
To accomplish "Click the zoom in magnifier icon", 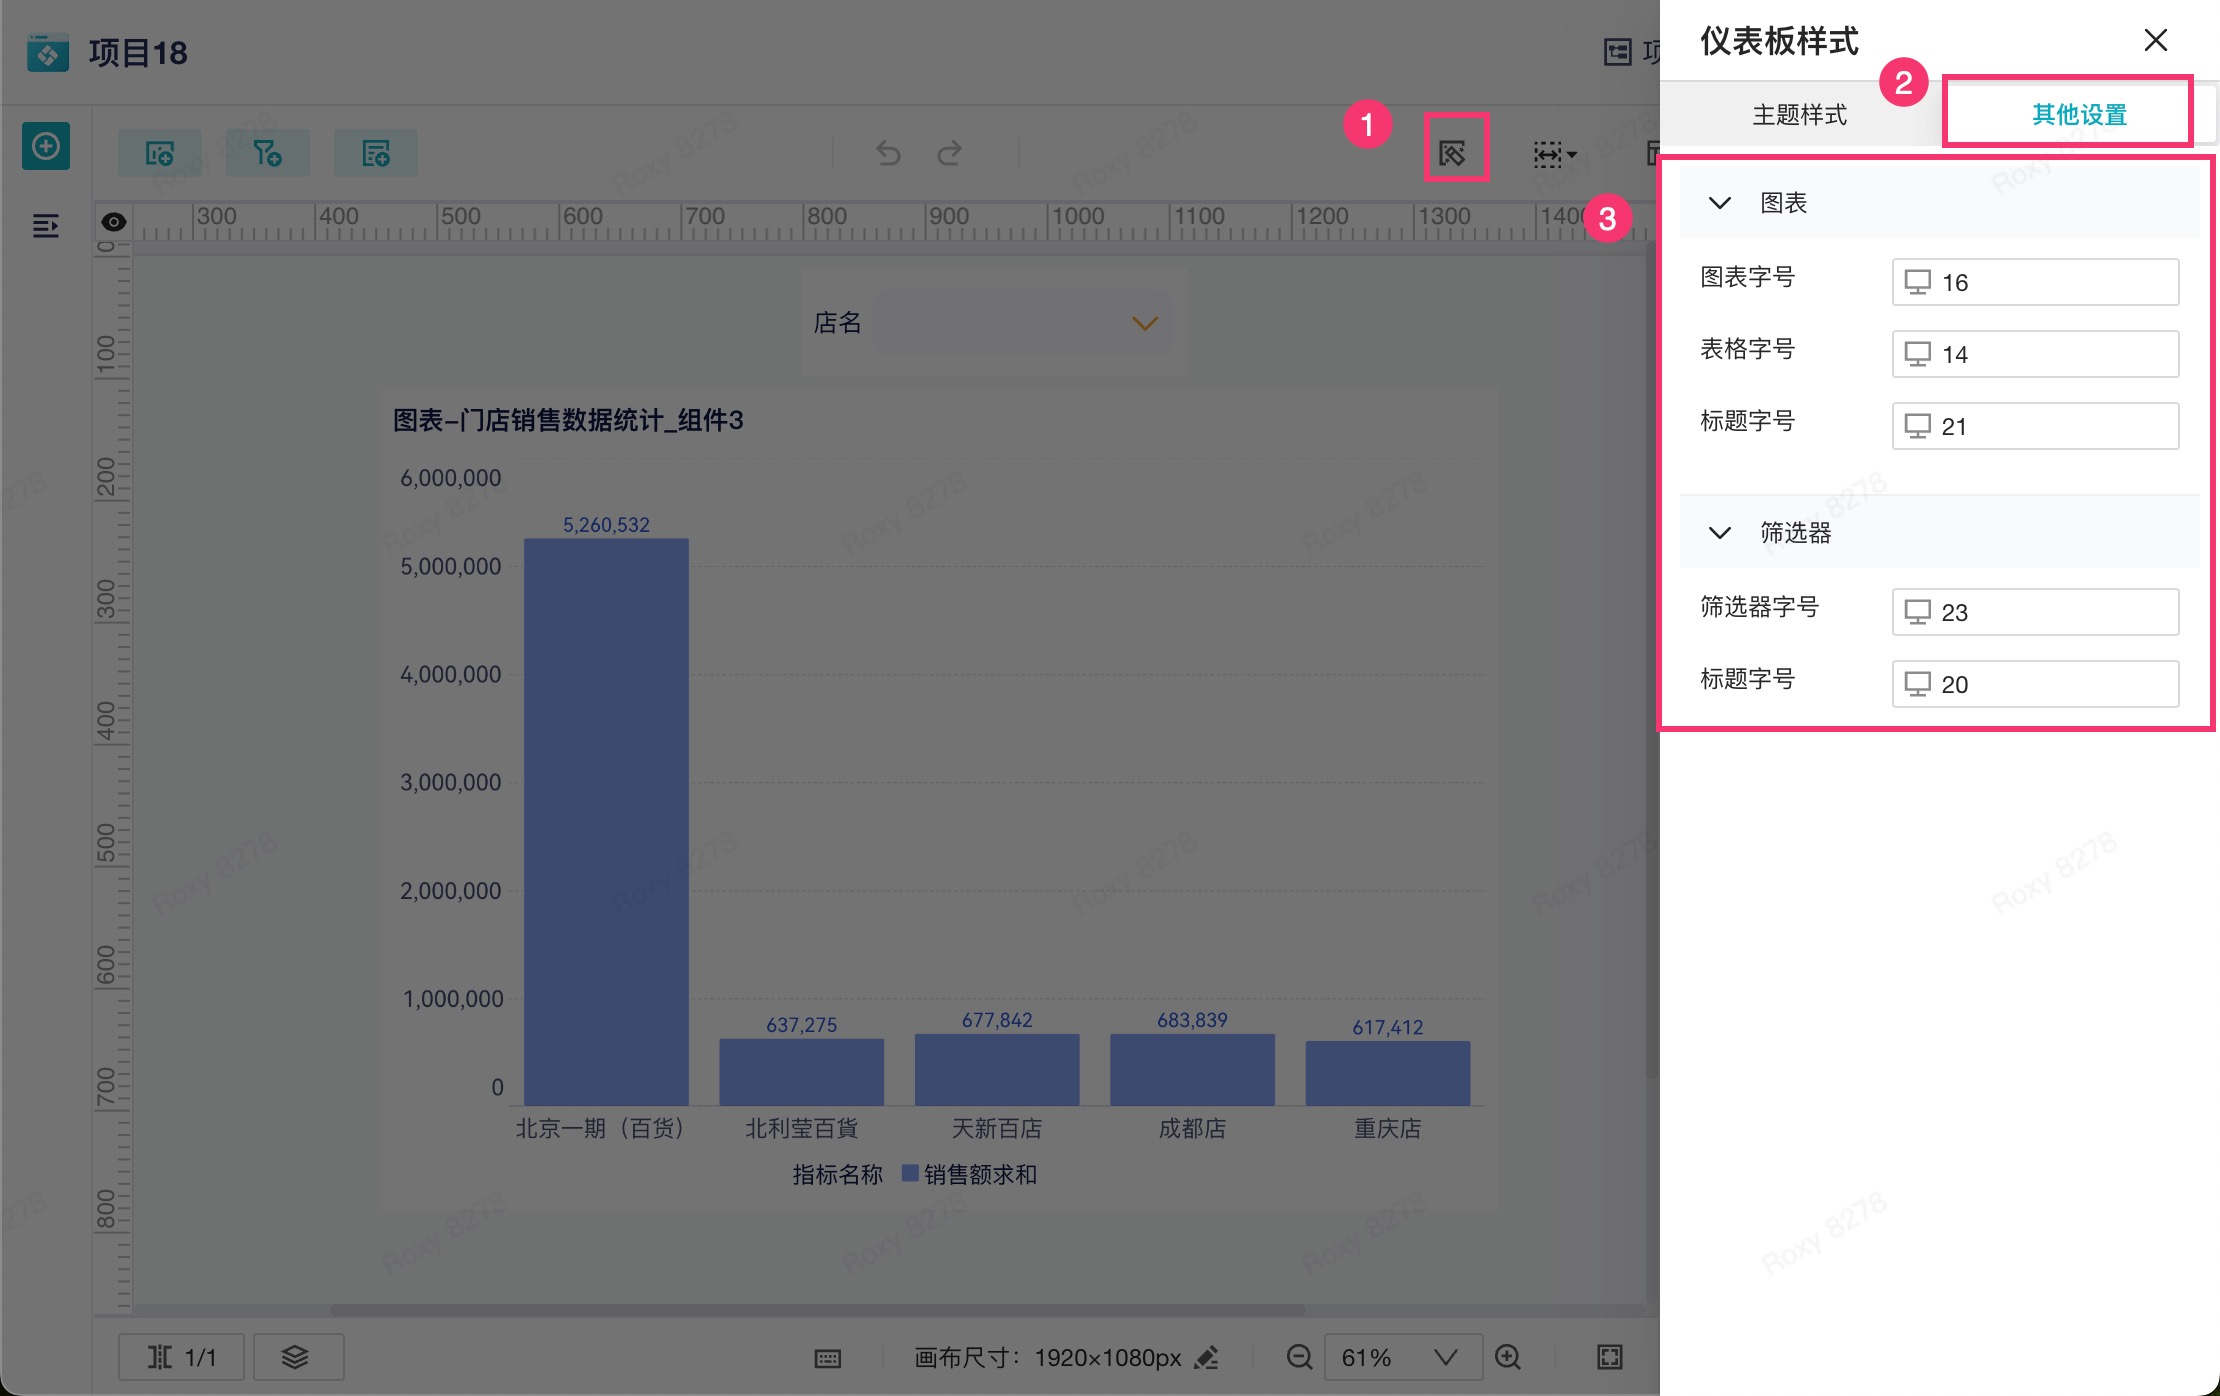I will click(x=1507, y=1357).
